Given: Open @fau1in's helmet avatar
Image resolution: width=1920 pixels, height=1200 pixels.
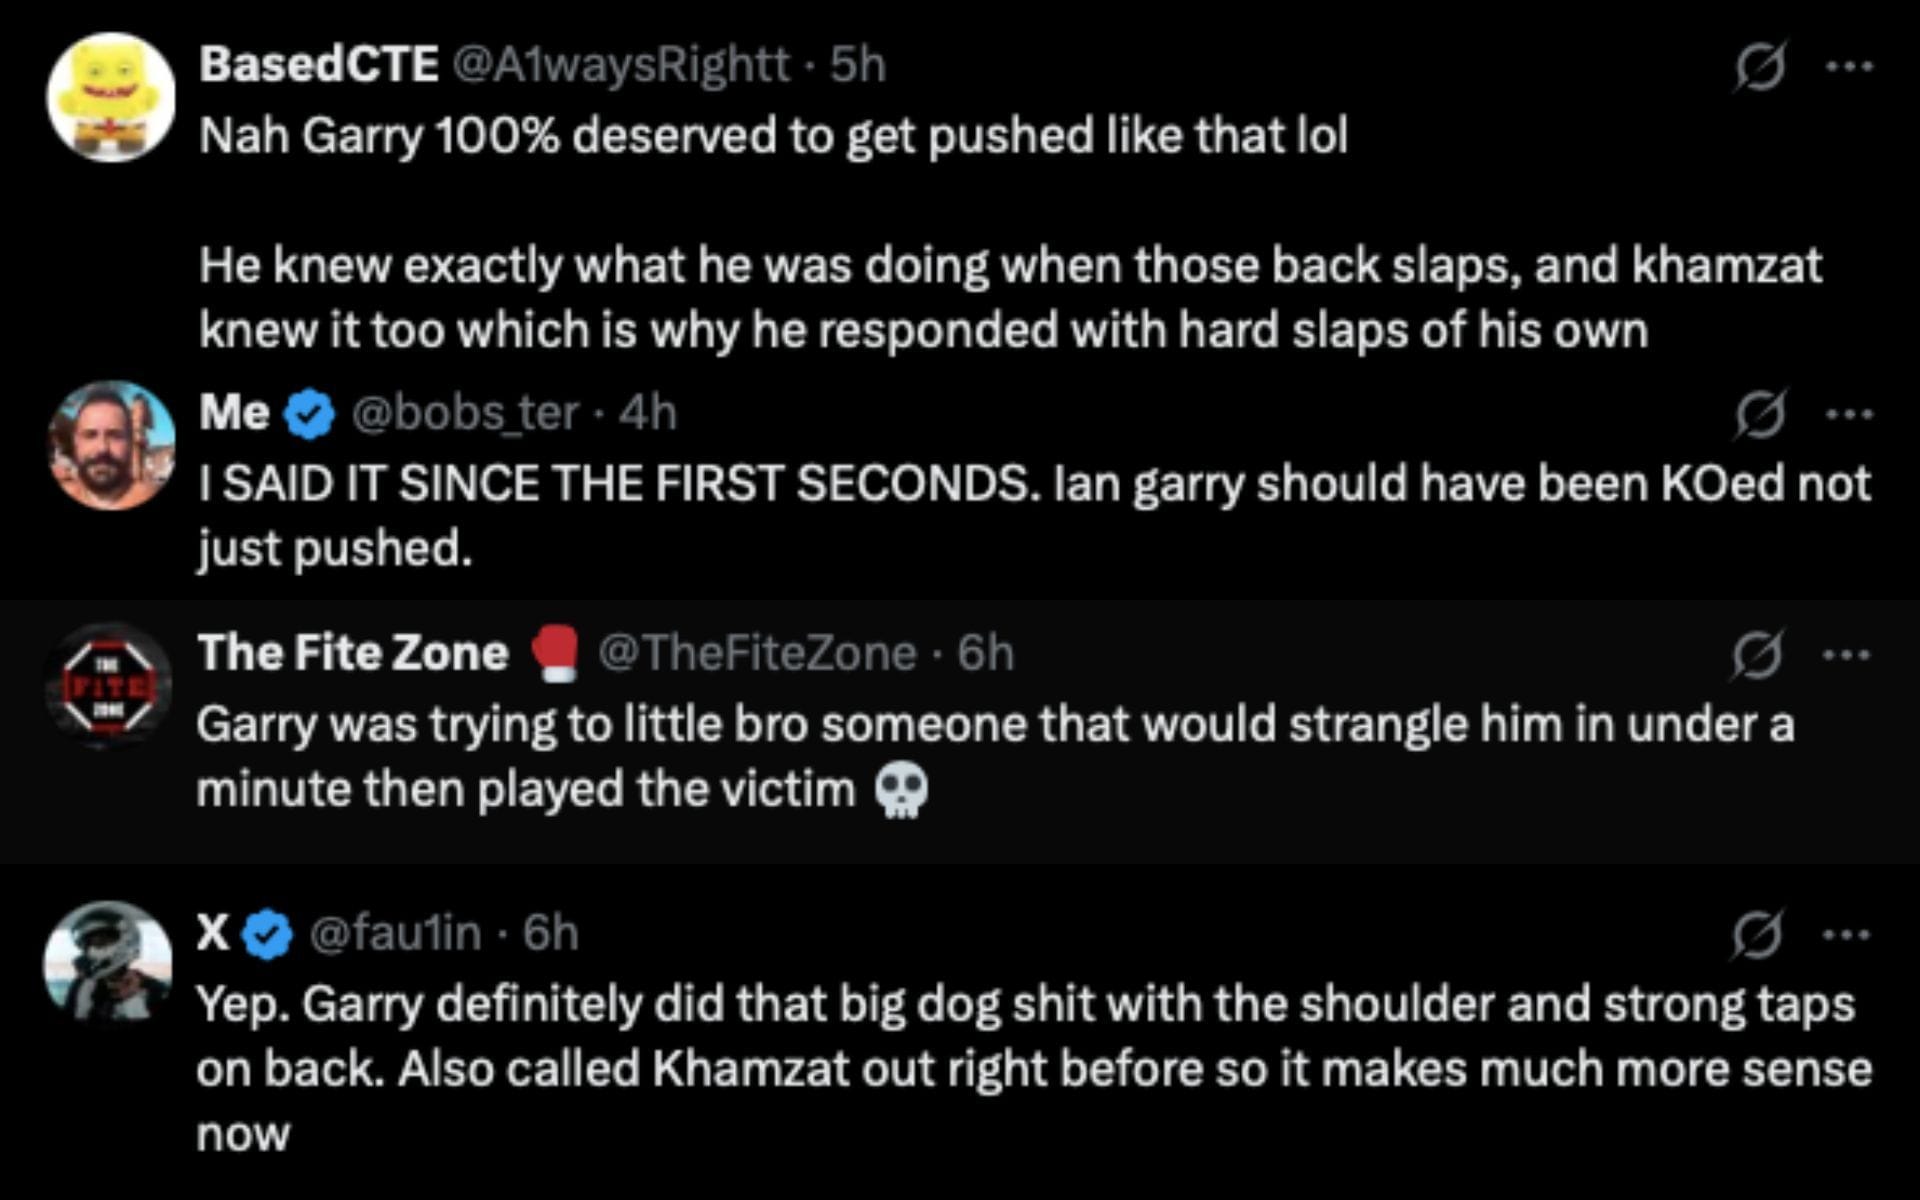Looking at the screenshot, I should 108,963.
